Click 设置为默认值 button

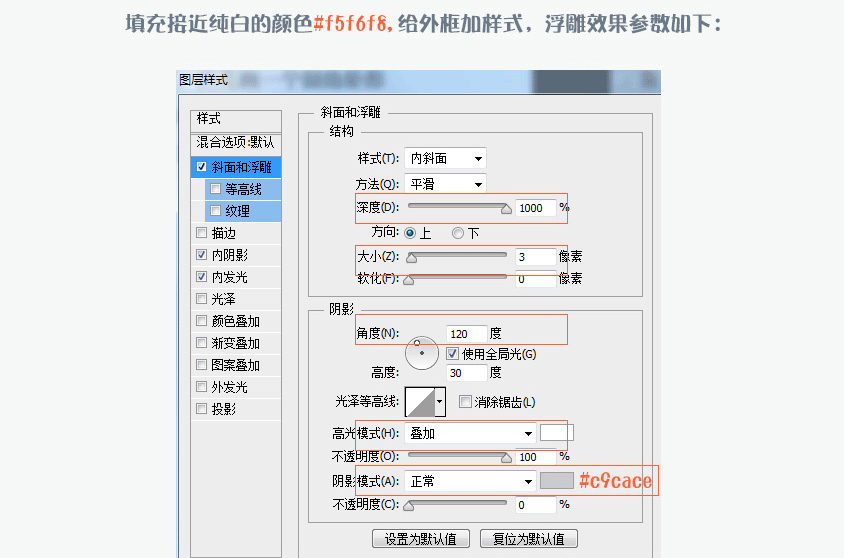[x=421, y=539]
